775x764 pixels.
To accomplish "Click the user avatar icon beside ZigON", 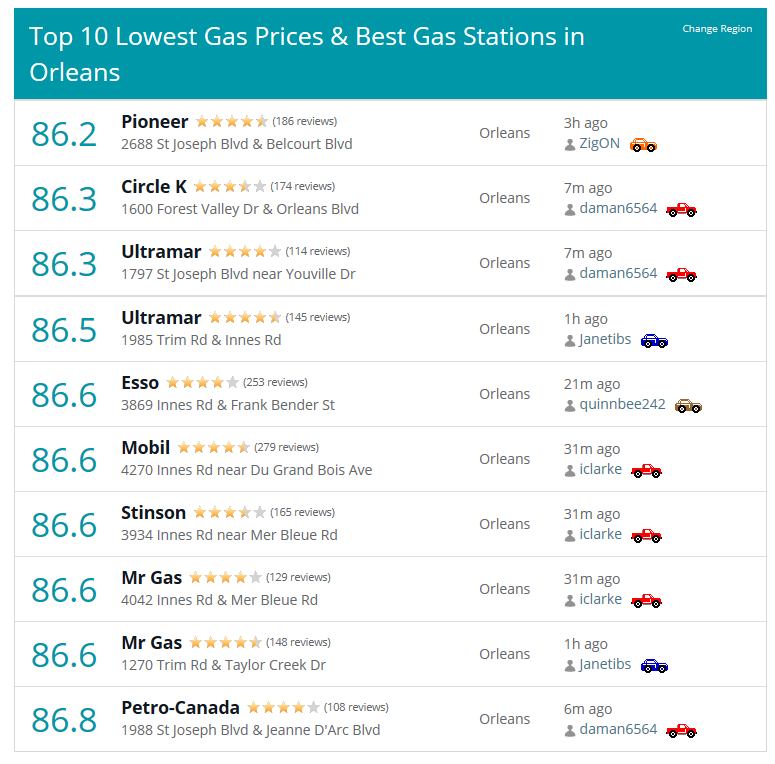I will 570,145.
